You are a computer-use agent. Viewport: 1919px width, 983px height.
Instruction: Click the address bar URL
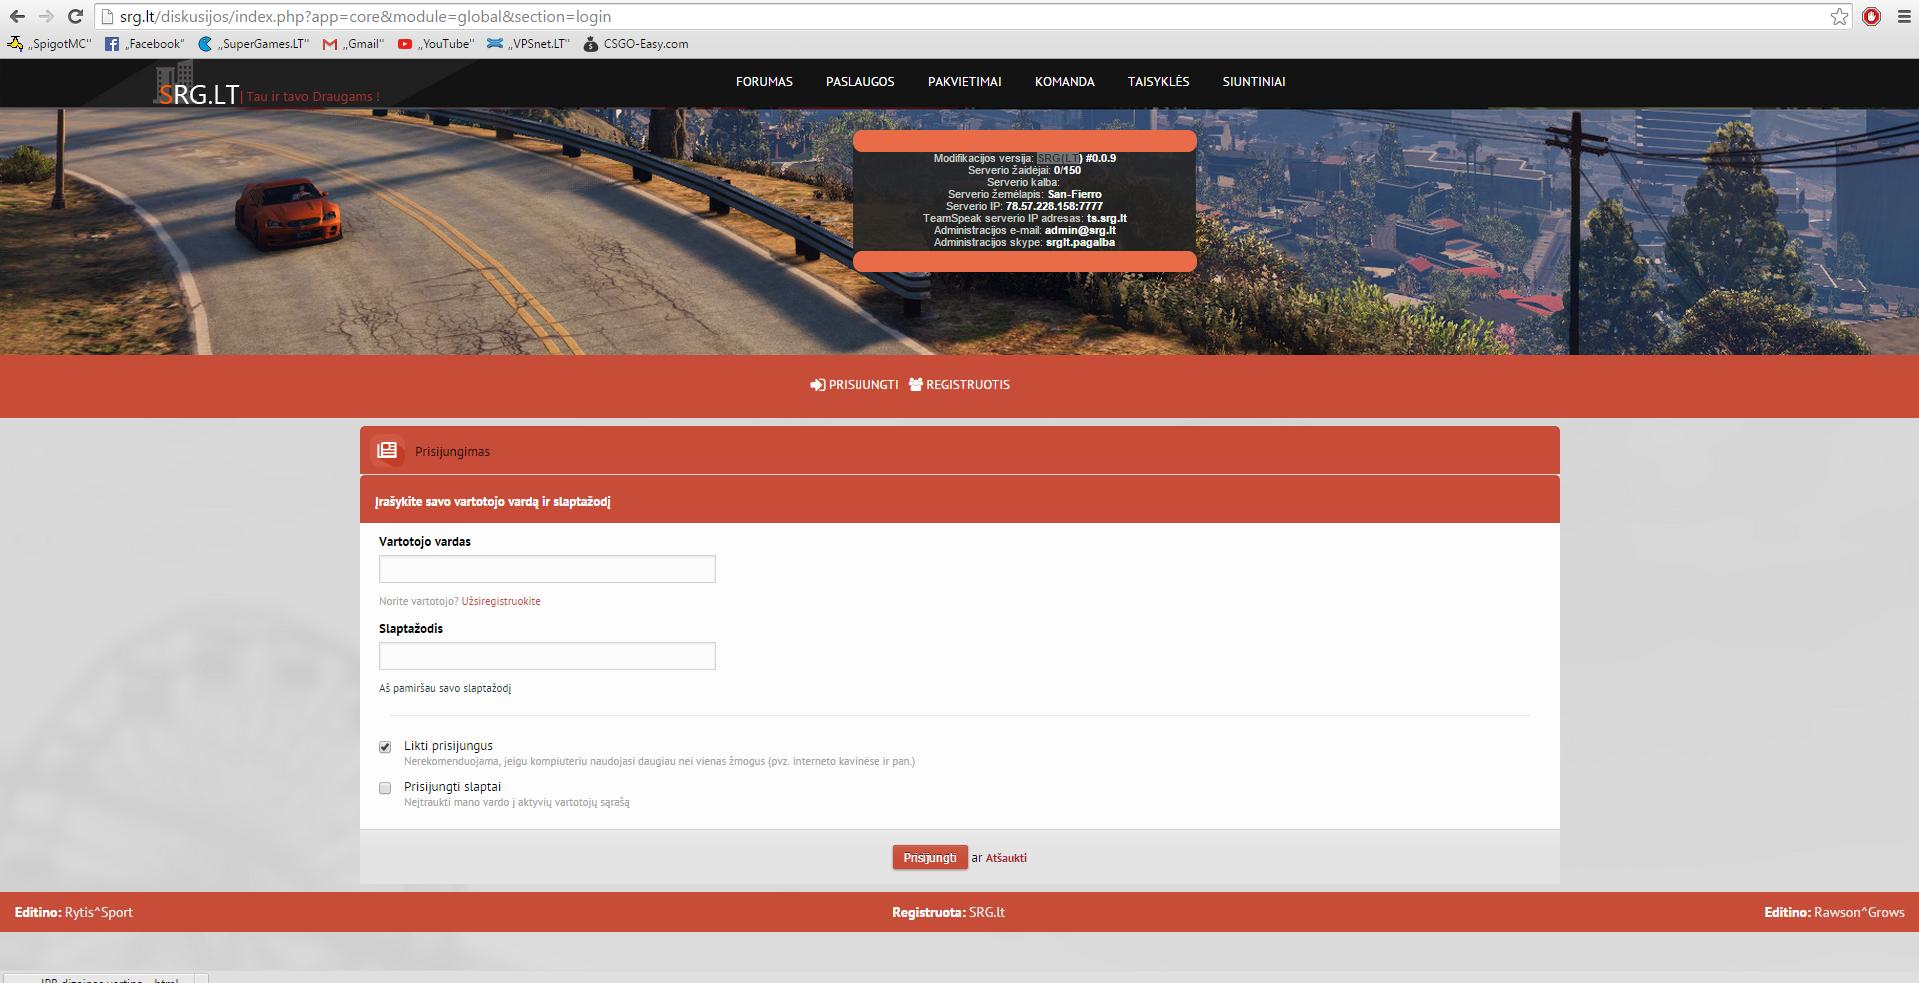[x=365, y=16]
